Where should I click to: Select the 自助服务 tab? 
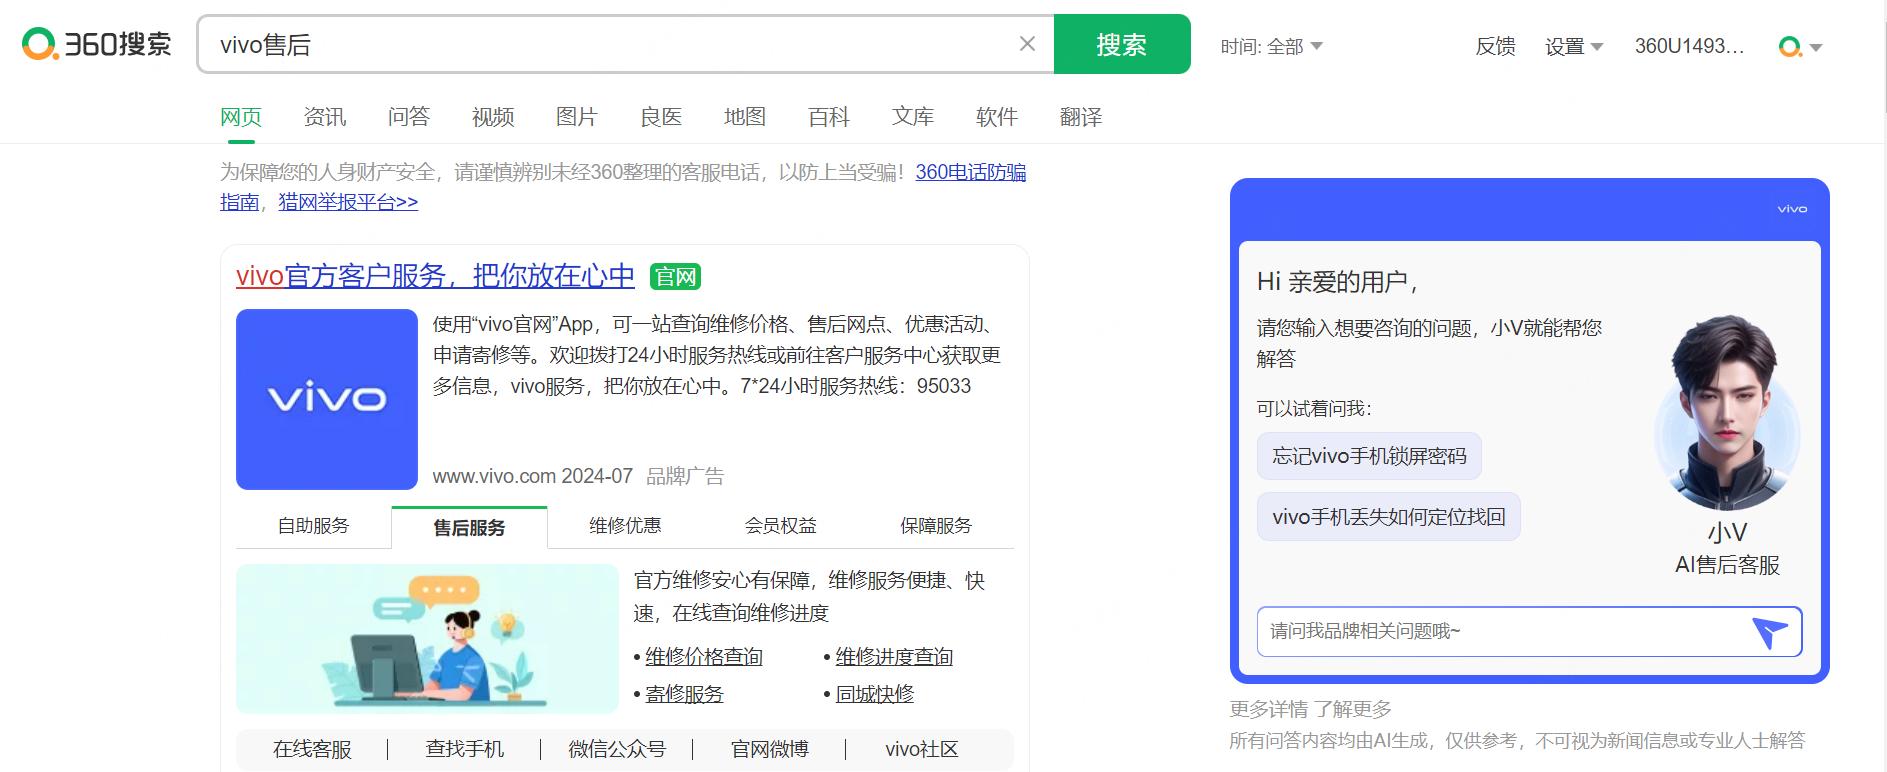point(314,526)
